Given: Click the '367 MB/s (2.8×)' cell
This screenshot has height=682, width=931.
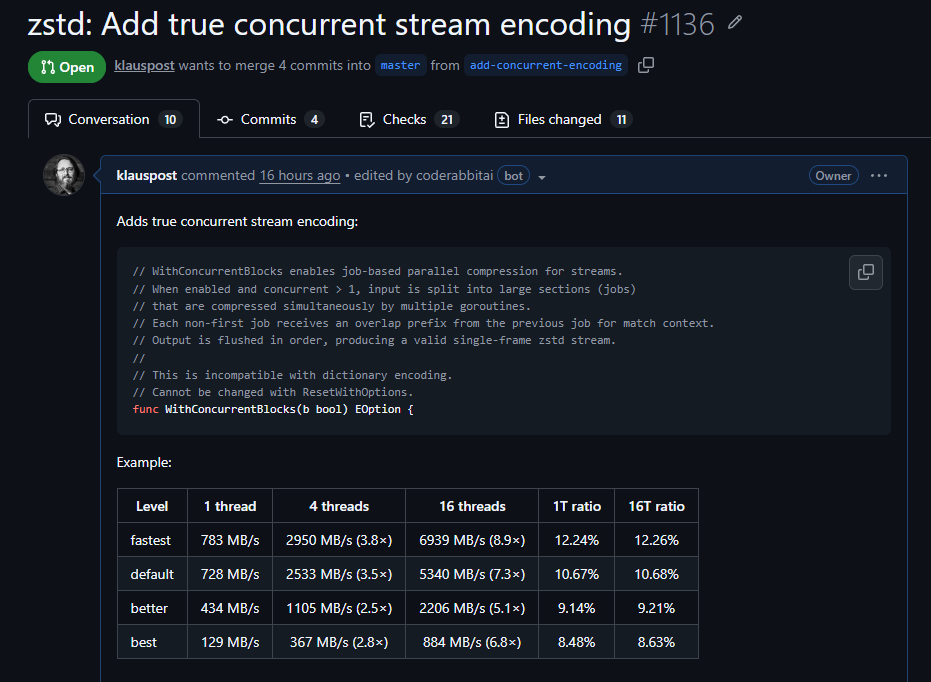Looking at the screenshot, I should (x=339, y=642).
